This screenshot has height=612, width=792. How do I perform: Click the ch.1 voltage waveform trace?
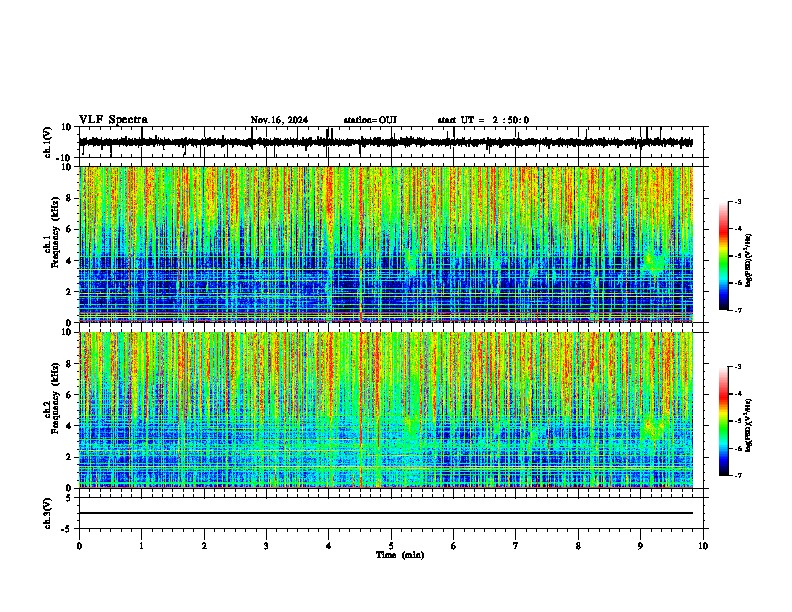(386, 142)
